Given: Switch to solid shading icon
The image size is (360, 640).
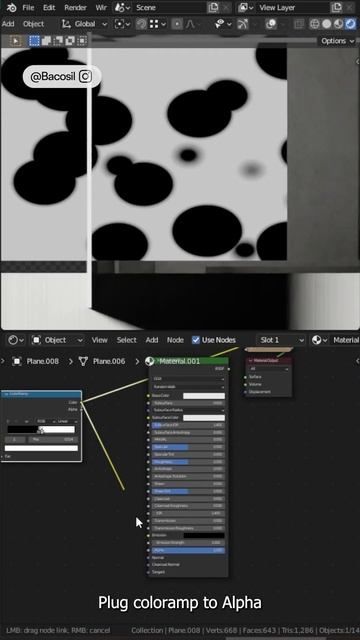Looking at the screenshot, I should click(x=327, y=24).
